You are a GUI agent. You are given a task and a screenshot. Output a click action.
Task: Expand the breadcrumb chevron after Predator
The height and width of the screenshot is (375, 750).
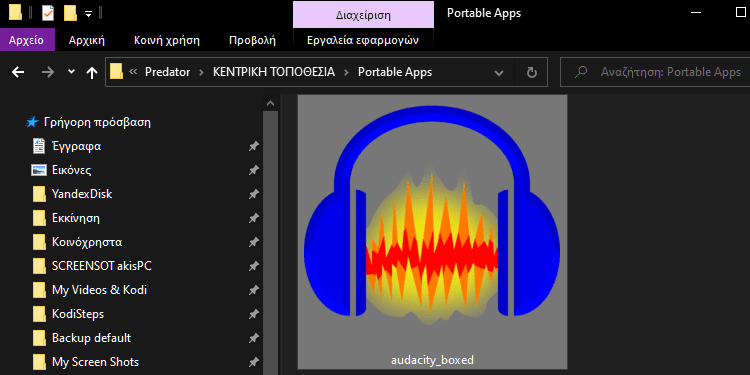201,72
